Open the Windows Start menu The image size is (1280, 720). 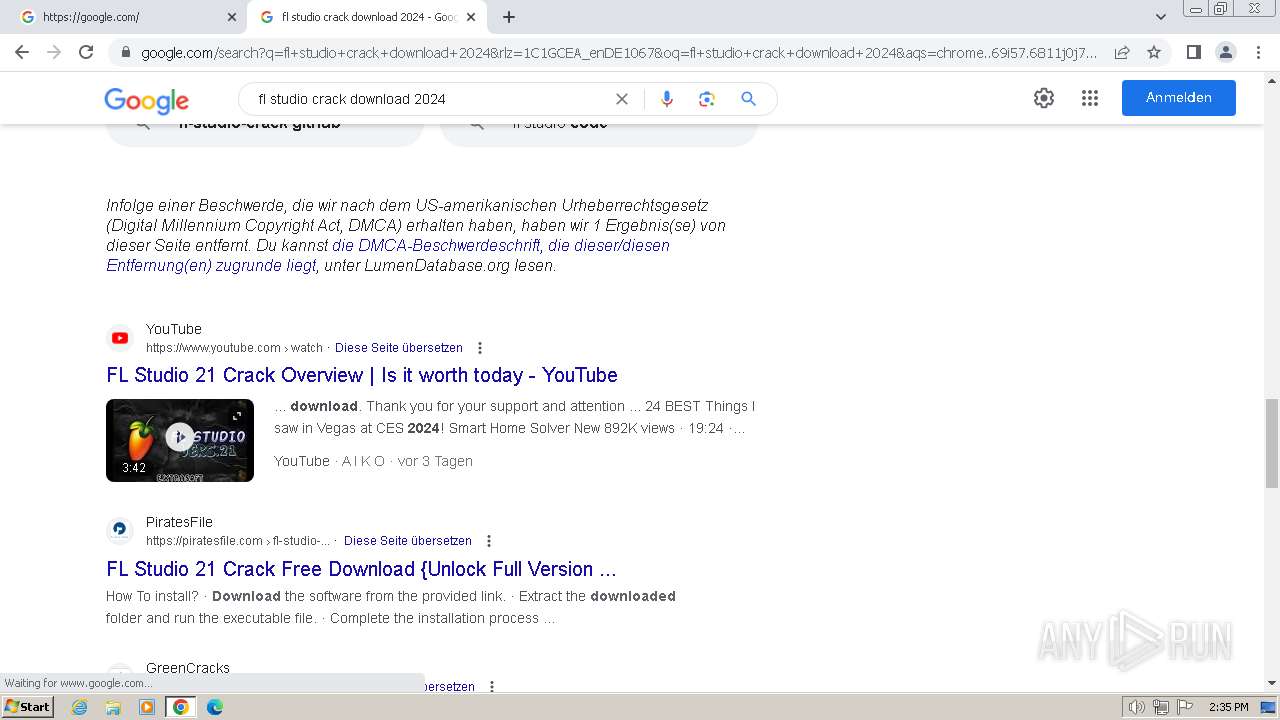[28, 707]
